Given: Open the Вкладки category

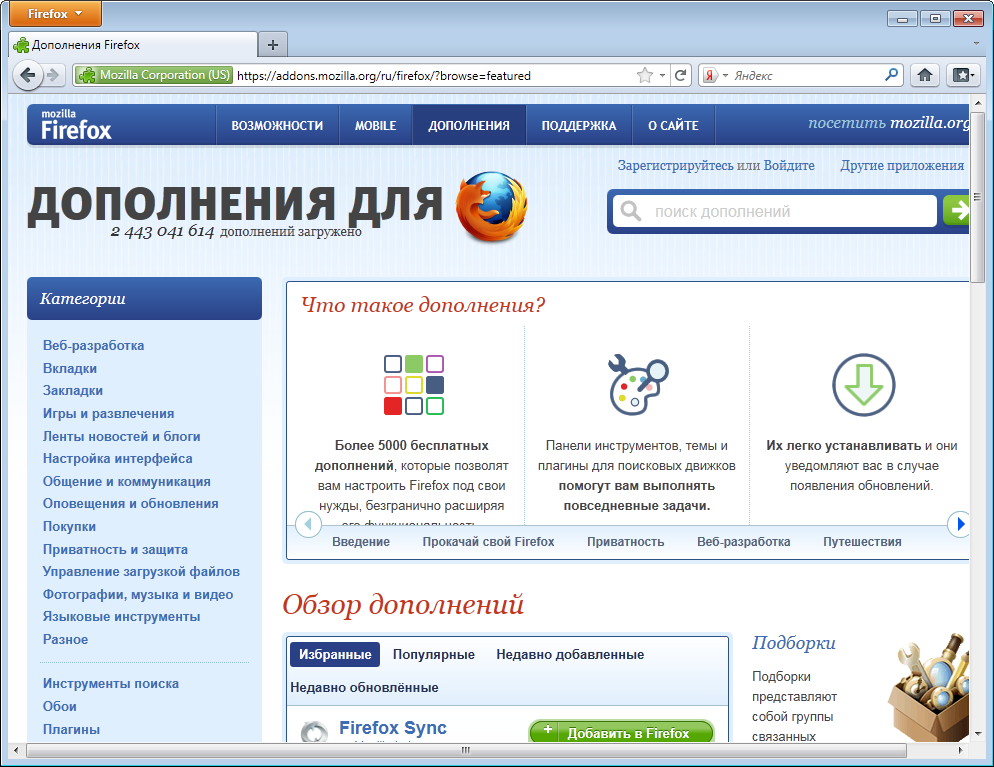Looking at the screenshot, I should (70, 368).
